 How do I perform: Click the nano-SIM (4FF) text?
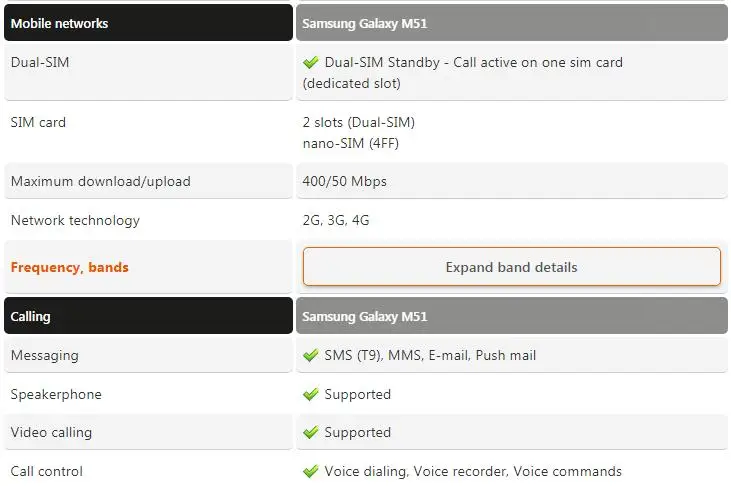tap(351, 143)
